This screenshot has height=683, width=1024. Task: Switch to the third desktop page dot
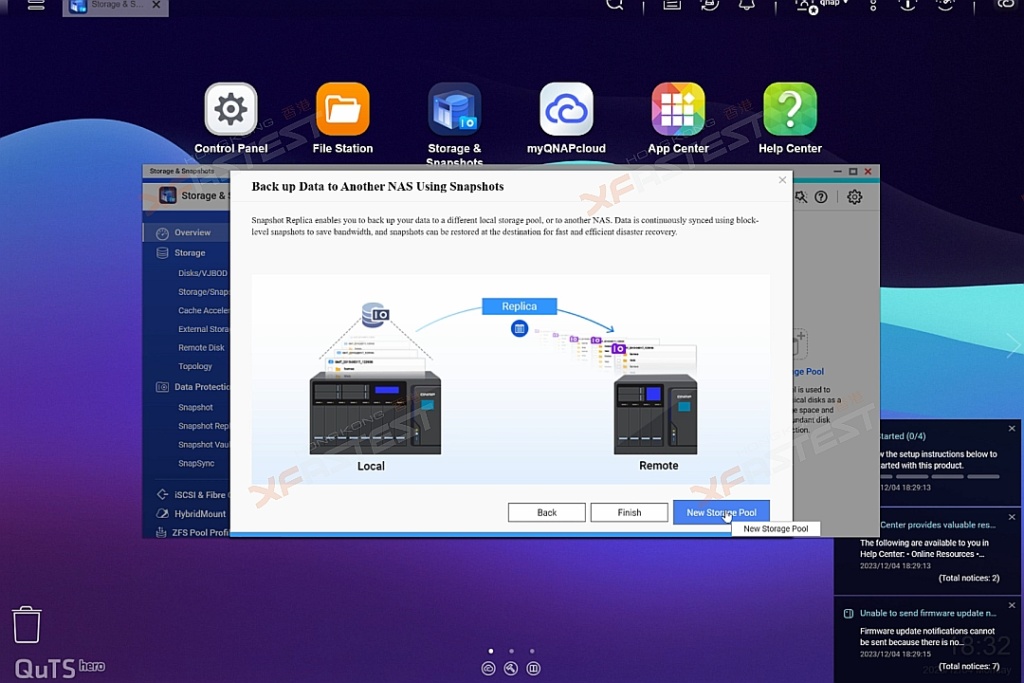click(x=532, y=651)
